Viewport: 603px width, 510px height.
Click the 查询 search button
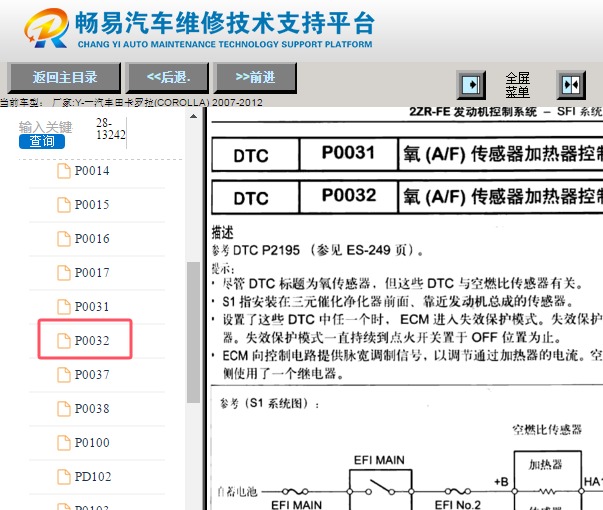(x=42, y=141)
